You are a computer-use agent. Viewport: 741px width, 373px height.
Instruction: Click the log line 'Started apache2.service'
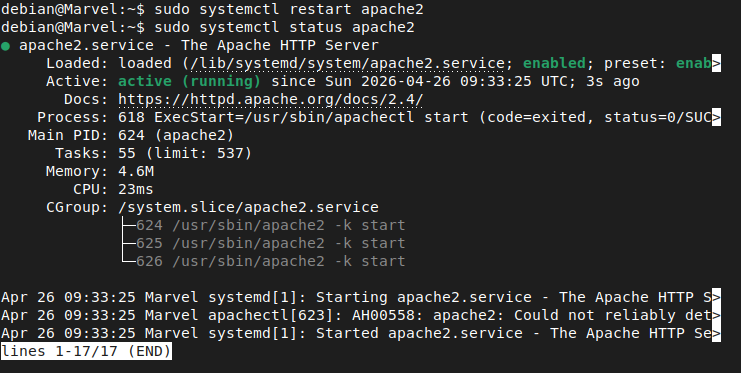tap(361, 333)
